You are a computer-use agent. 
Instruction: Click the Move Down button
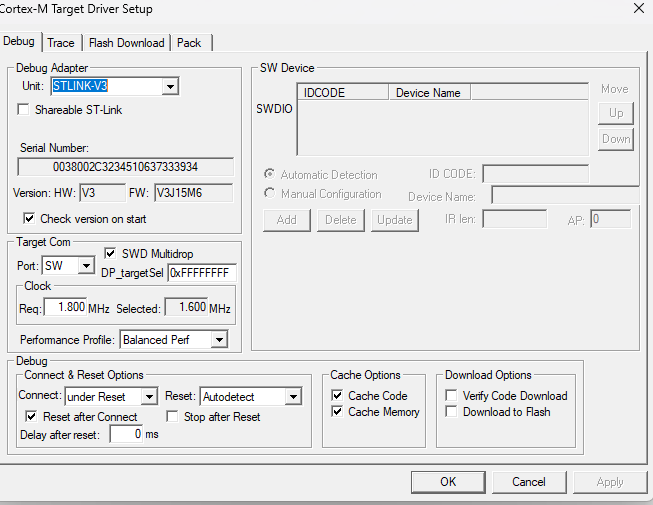pyautogui.click(x=616, y=139)
